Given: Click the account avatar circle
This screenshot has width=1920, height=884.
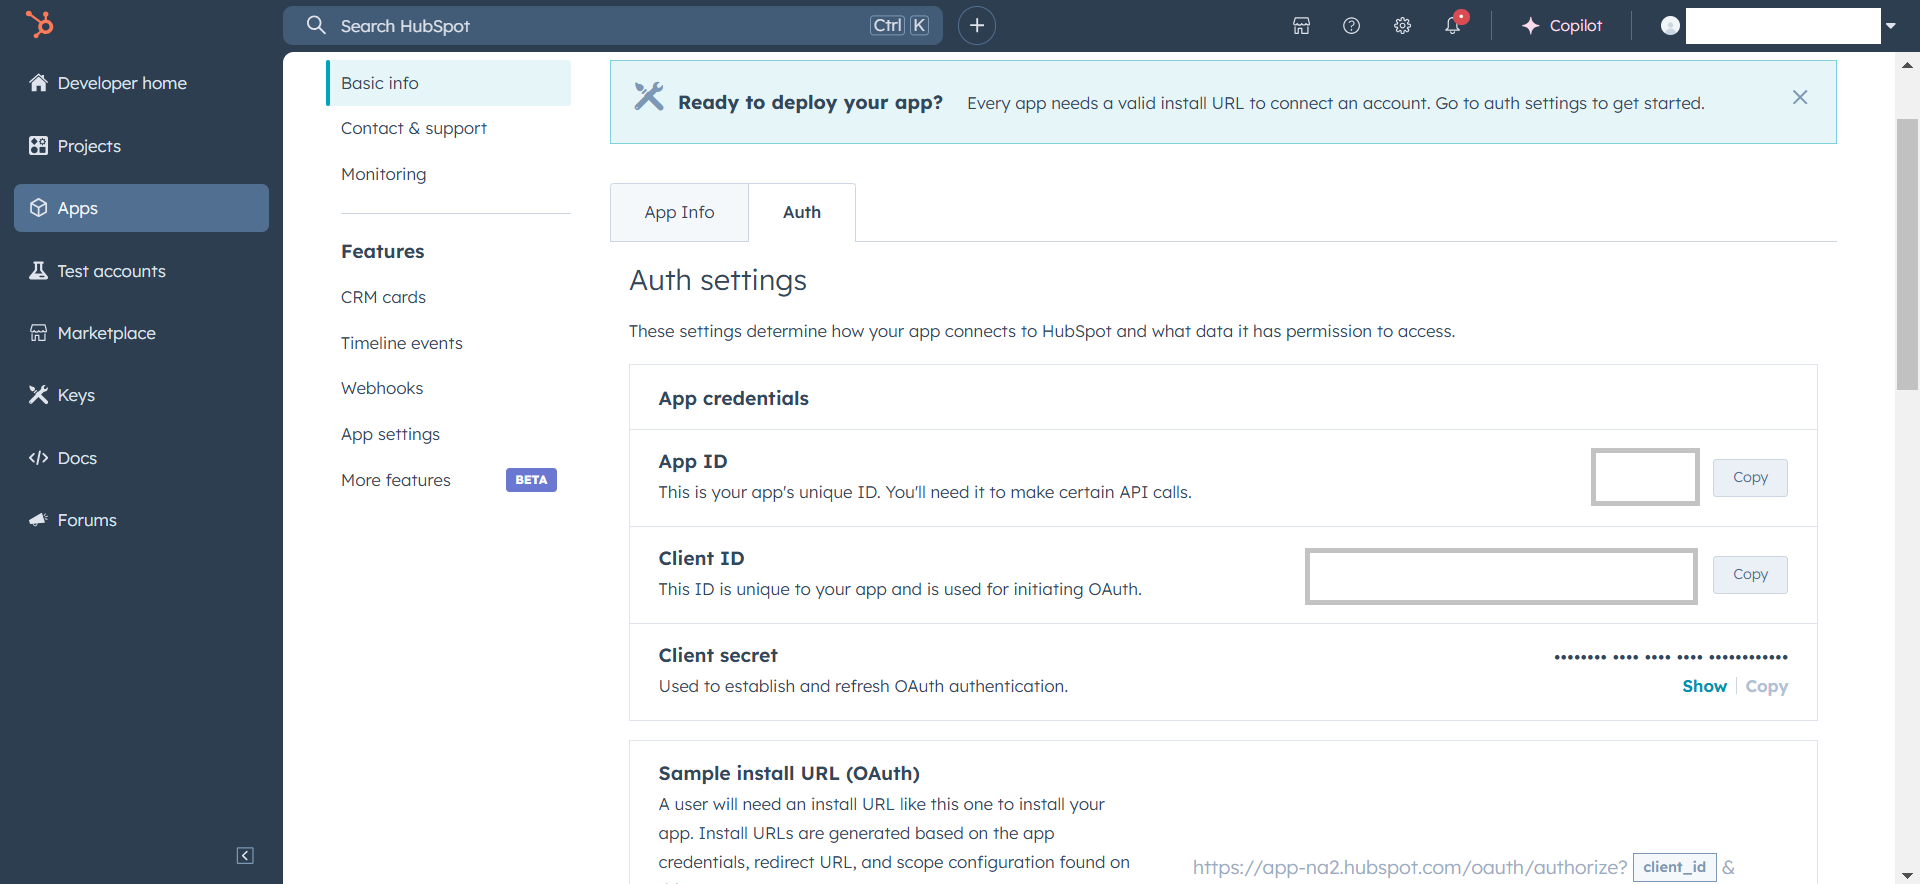Looking at the screenshot, I should point(1670,26).
